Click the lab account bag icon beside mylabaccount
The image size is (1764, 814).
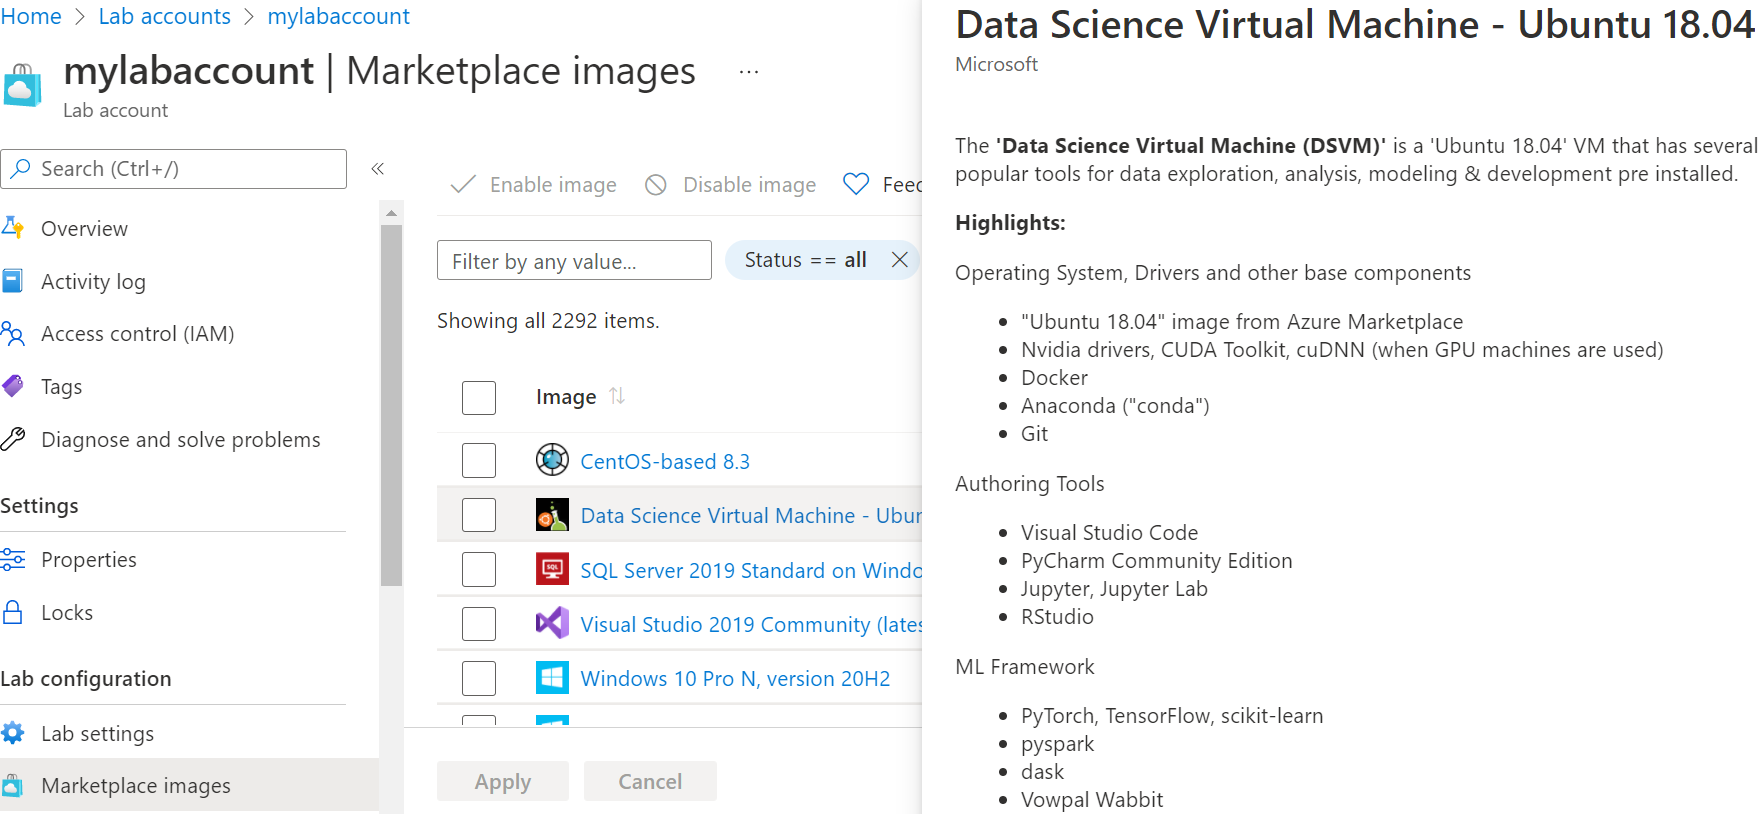click(x=21, y=86)
